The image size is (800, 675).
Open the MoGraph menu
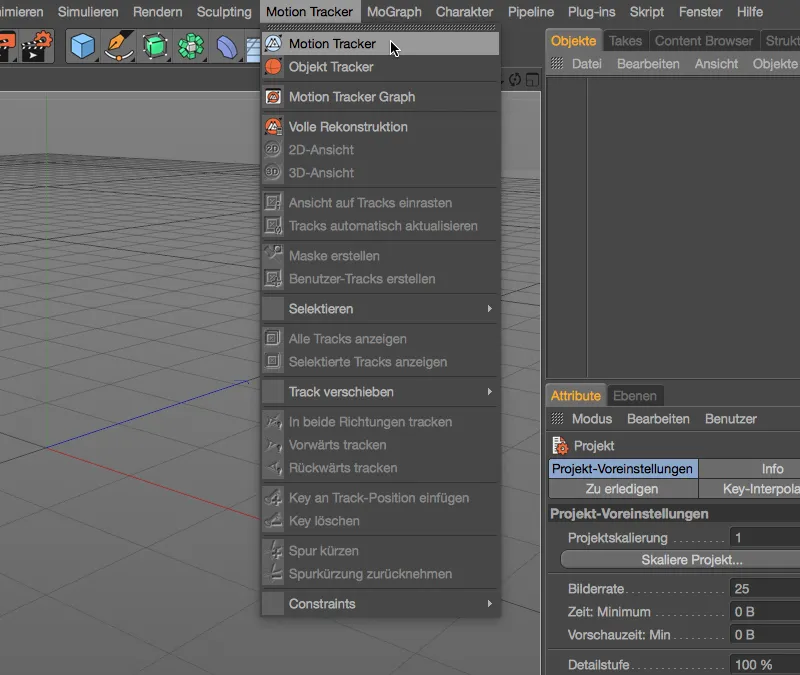tap(394, 12)
